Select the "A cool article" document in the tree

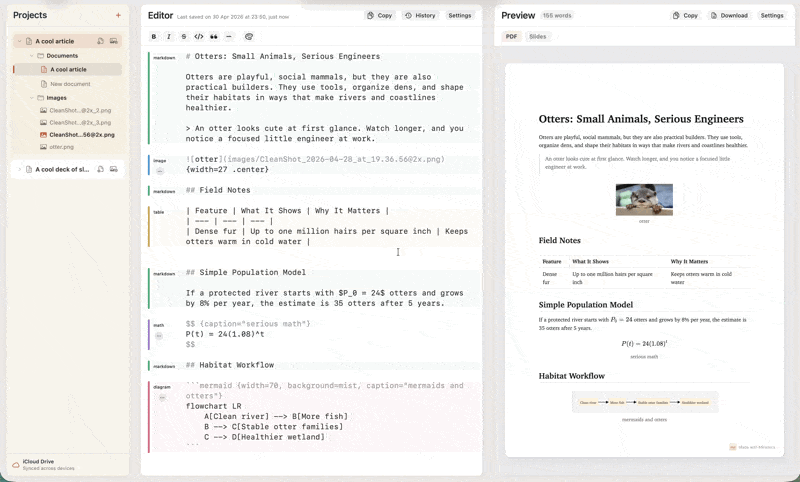point(67,69)
